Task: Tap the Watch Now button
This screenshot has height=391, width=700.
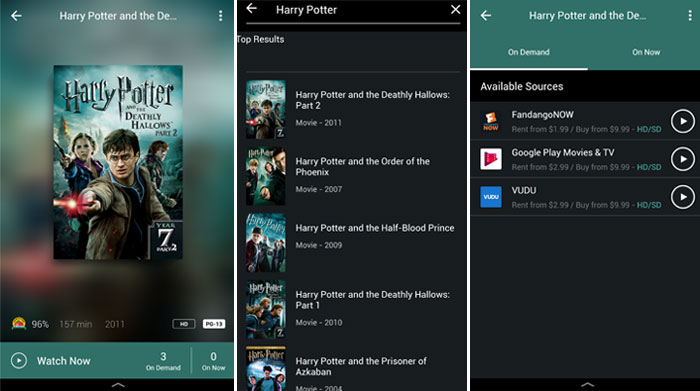Action: pos(50,361)
